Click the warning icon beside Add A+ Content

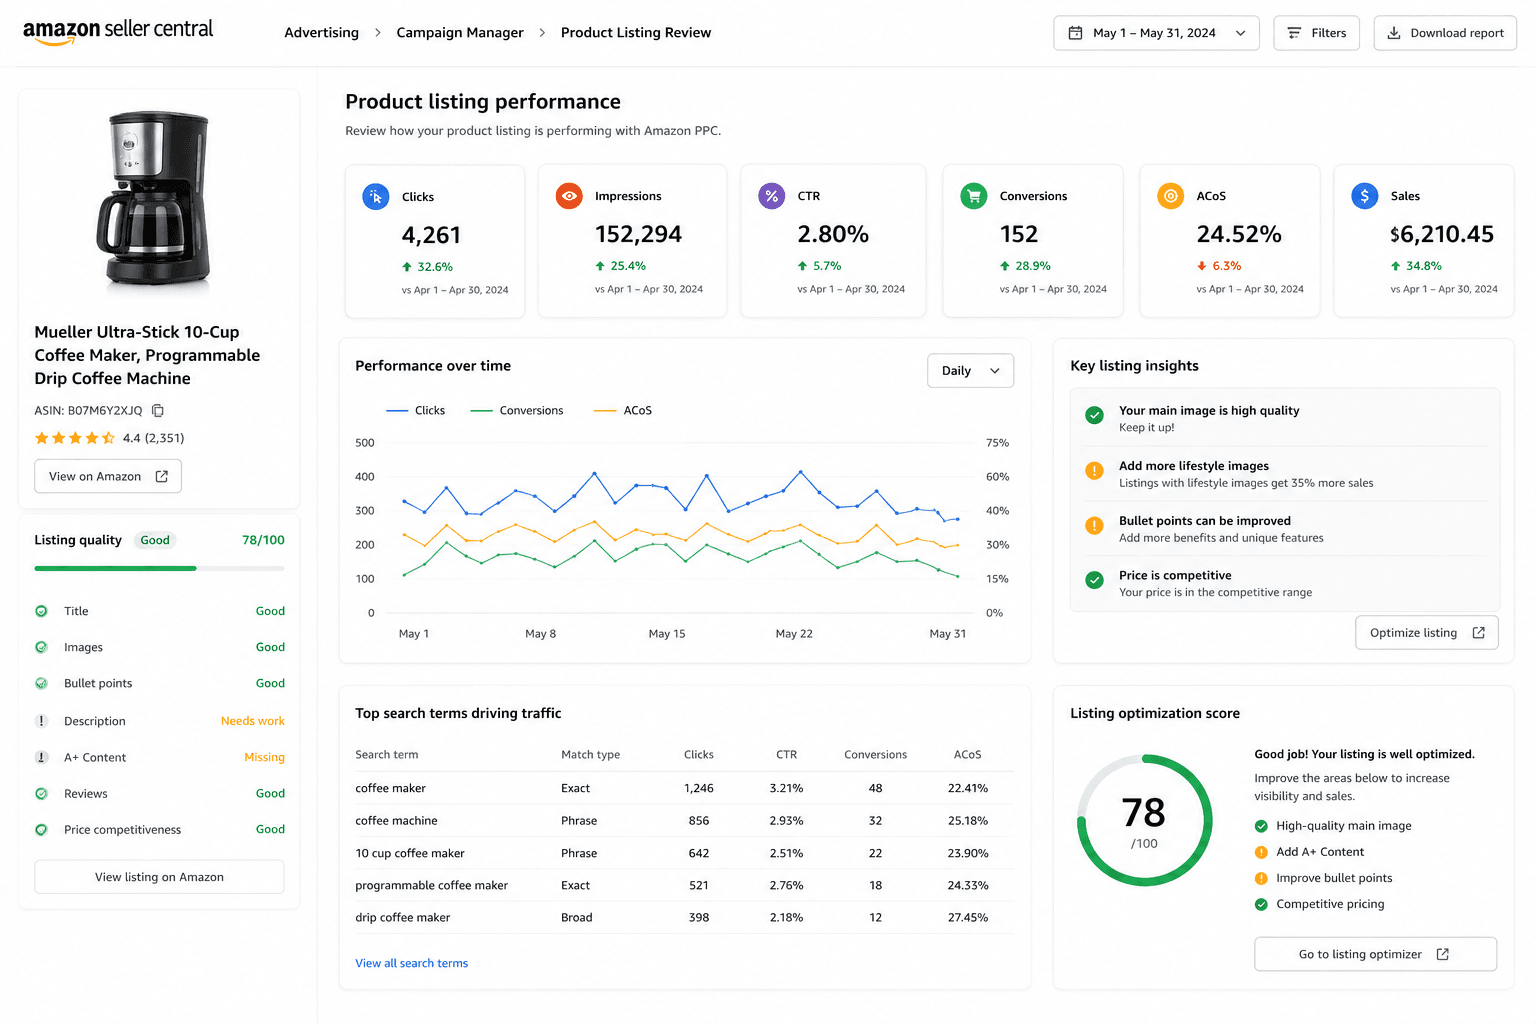pyautogui.click(x=1261, y=852)
